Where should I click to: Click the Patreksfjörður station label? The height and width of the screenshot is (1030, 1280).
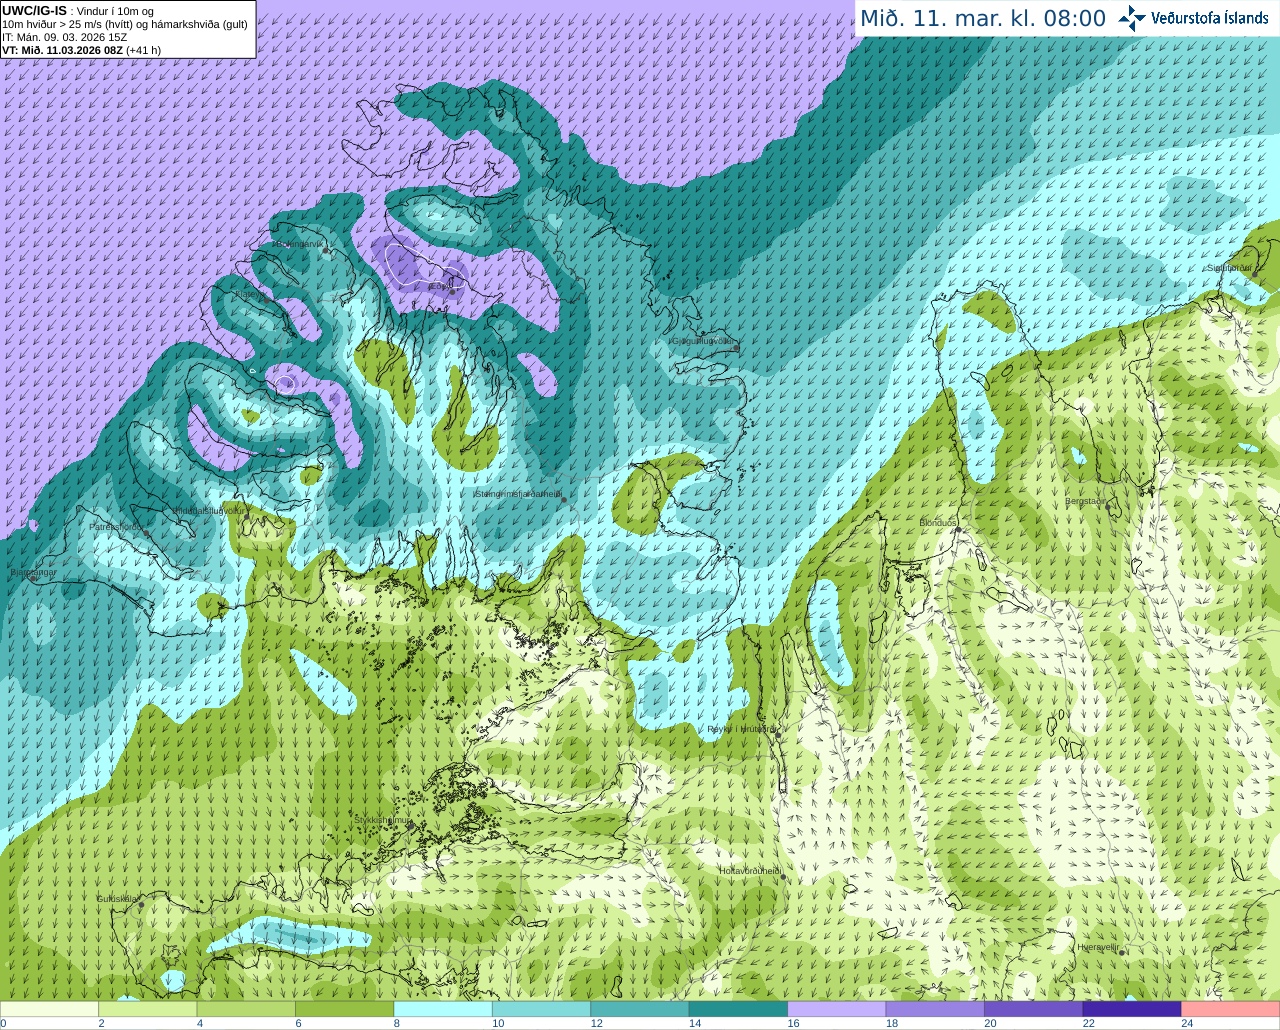[x=116, y=527]
